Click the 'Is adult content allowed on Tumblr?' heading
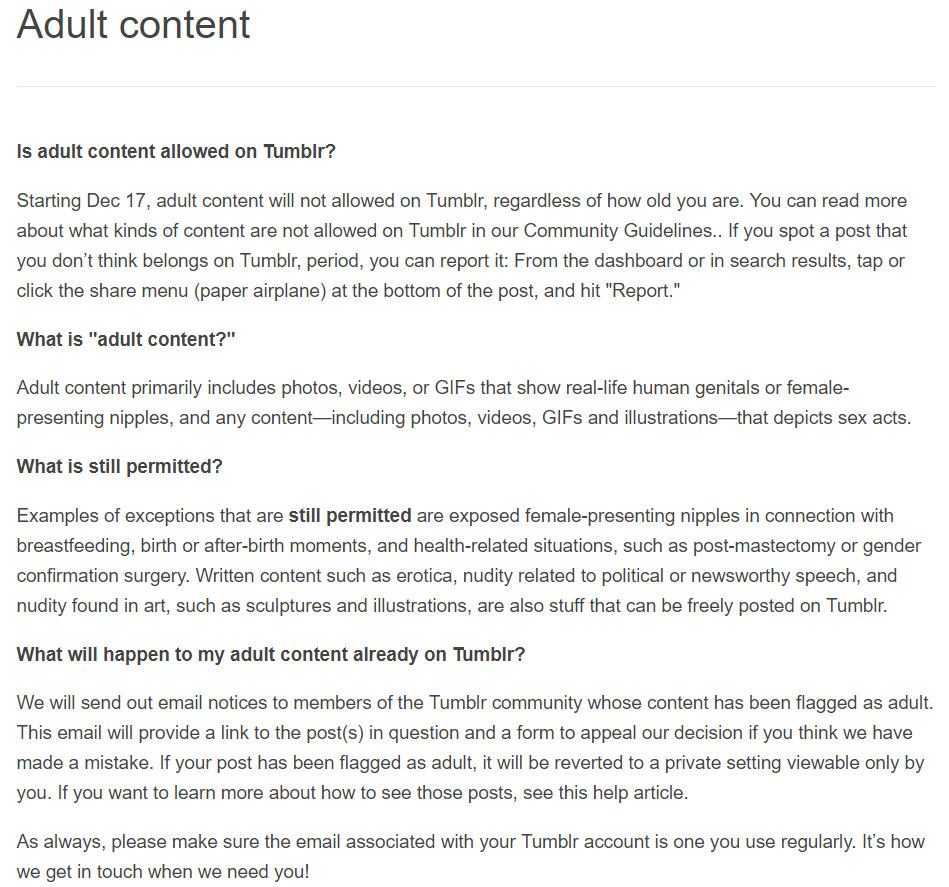949x887 pixels. (x=176, y=151)
